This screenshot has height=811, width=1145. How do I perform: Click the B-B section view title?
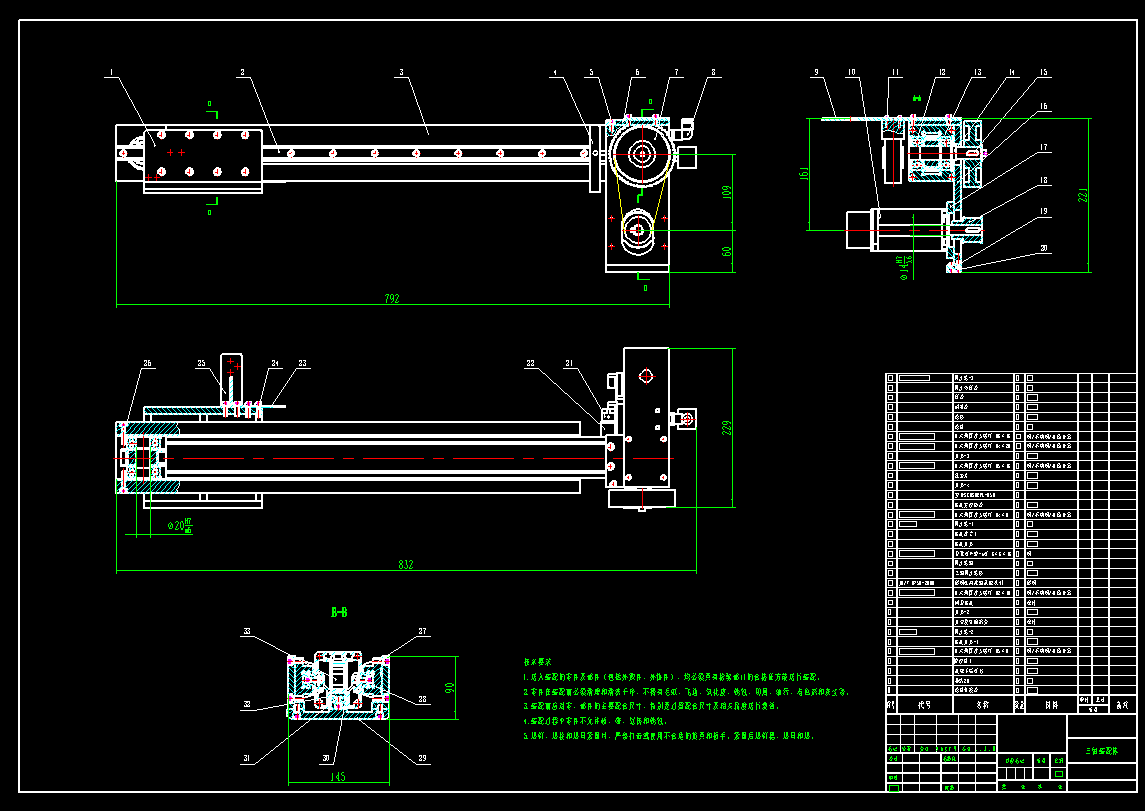coord(339,612)
